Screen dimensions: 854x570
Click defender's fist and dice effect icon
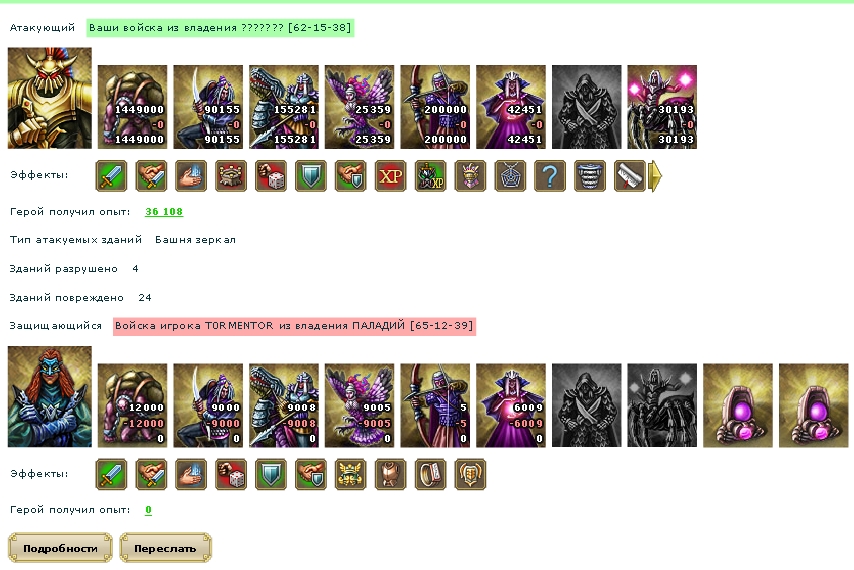[231, 474]
